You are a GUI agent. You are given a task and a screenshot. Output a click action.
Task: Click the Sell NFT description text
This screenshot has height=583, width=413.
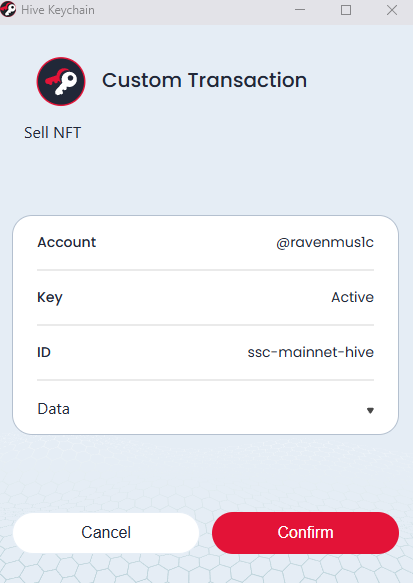pos(52,133)
